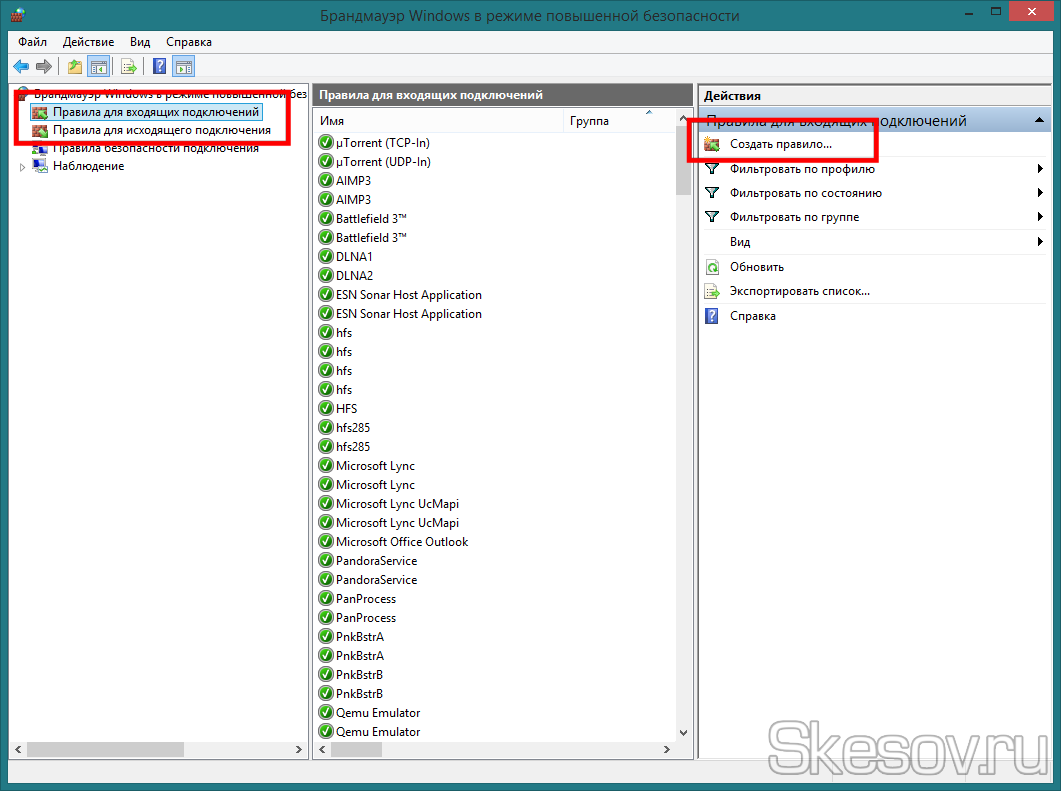Click Обновить in the actions pane
The width and height of the screenshot is (1061, 791).
click(x=756, y=267)
